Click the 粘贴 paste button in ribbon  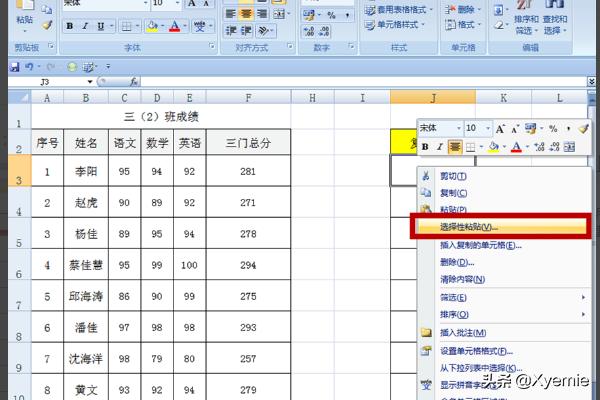tap(24, 15)
